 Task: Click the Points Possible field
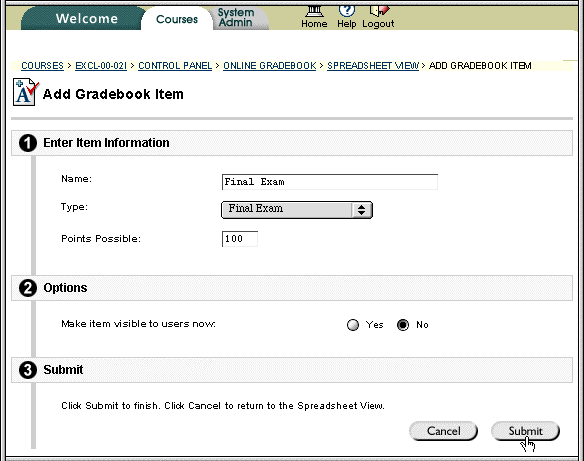click(239, 239)
